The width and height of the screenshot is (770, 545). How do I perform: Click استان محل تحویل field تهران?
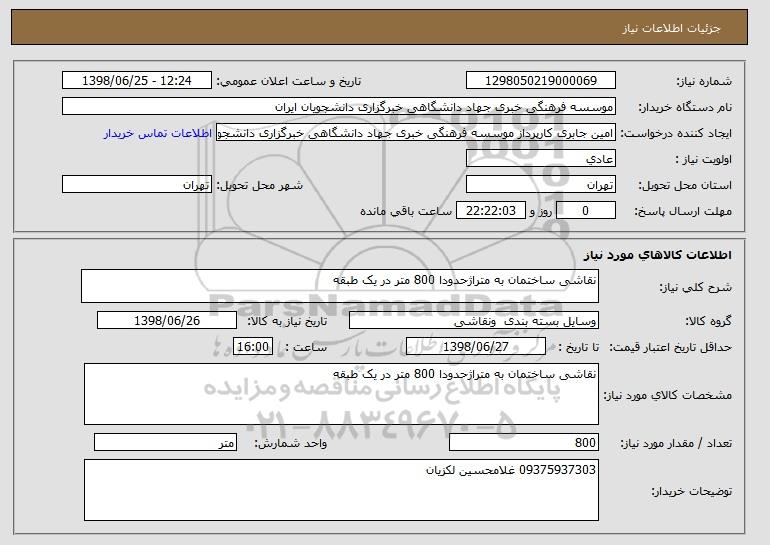click(x=541, y=185)
